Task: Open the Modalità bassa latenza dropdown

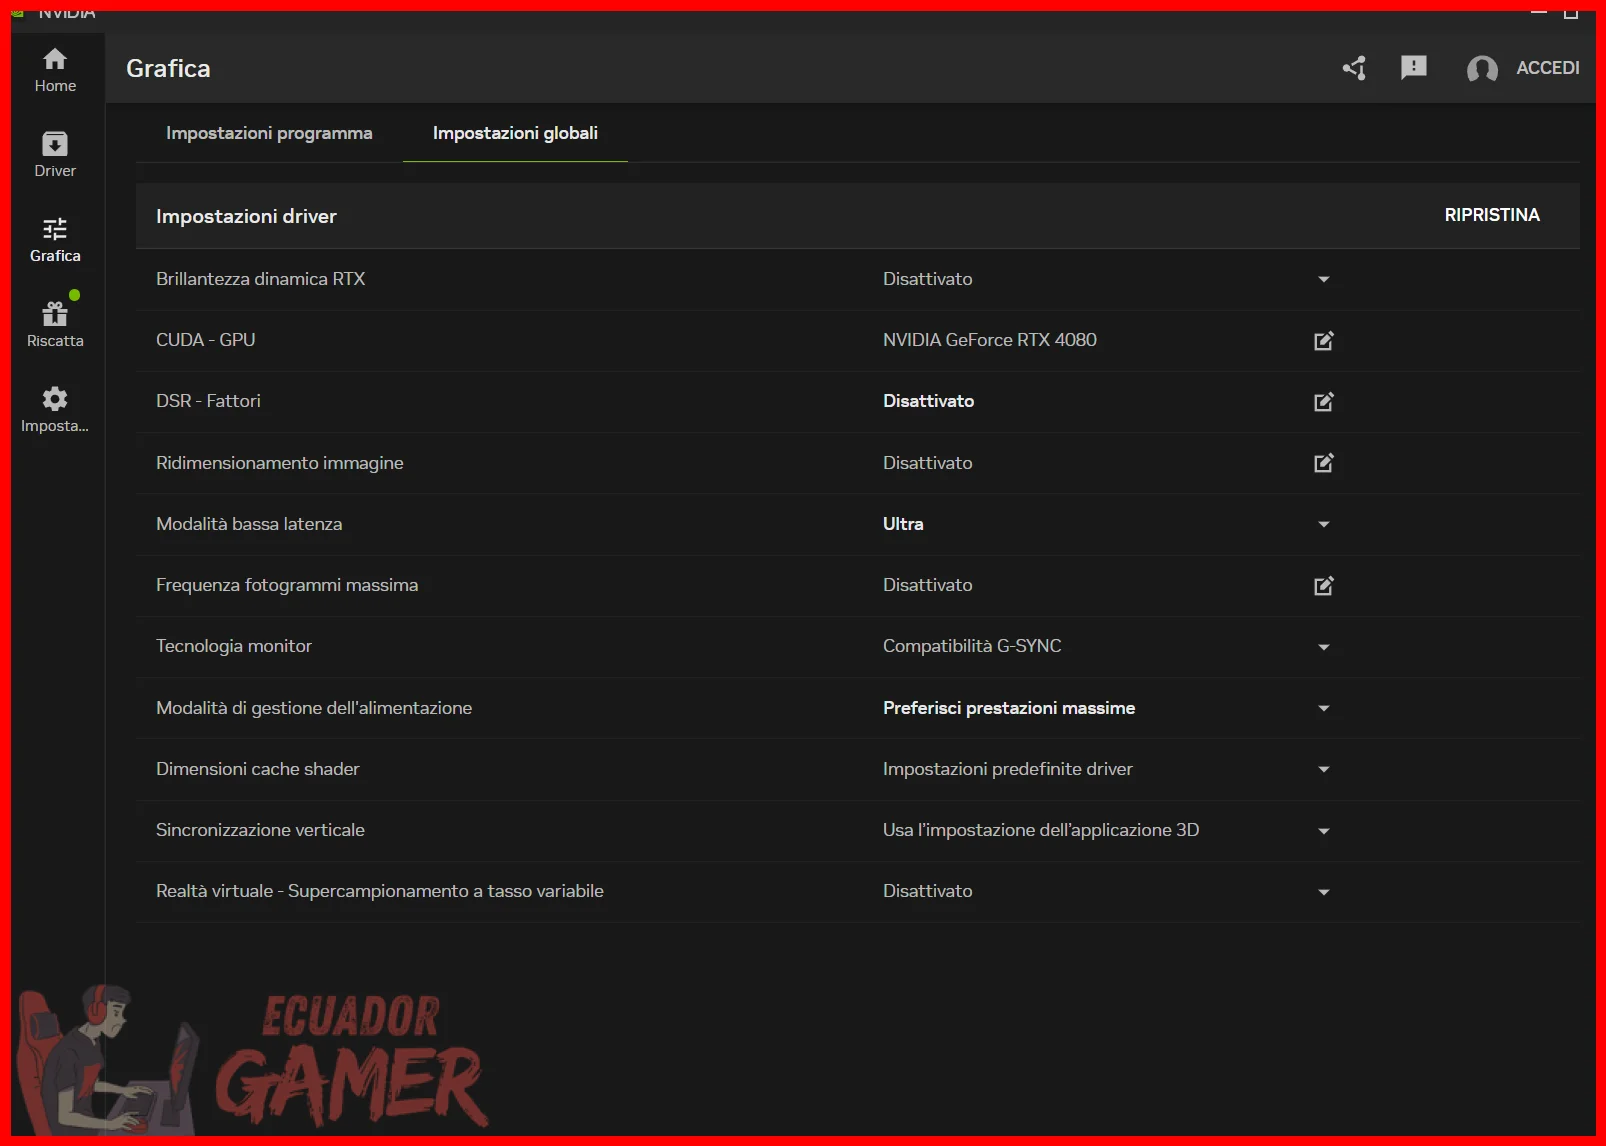Action: 1323,524
